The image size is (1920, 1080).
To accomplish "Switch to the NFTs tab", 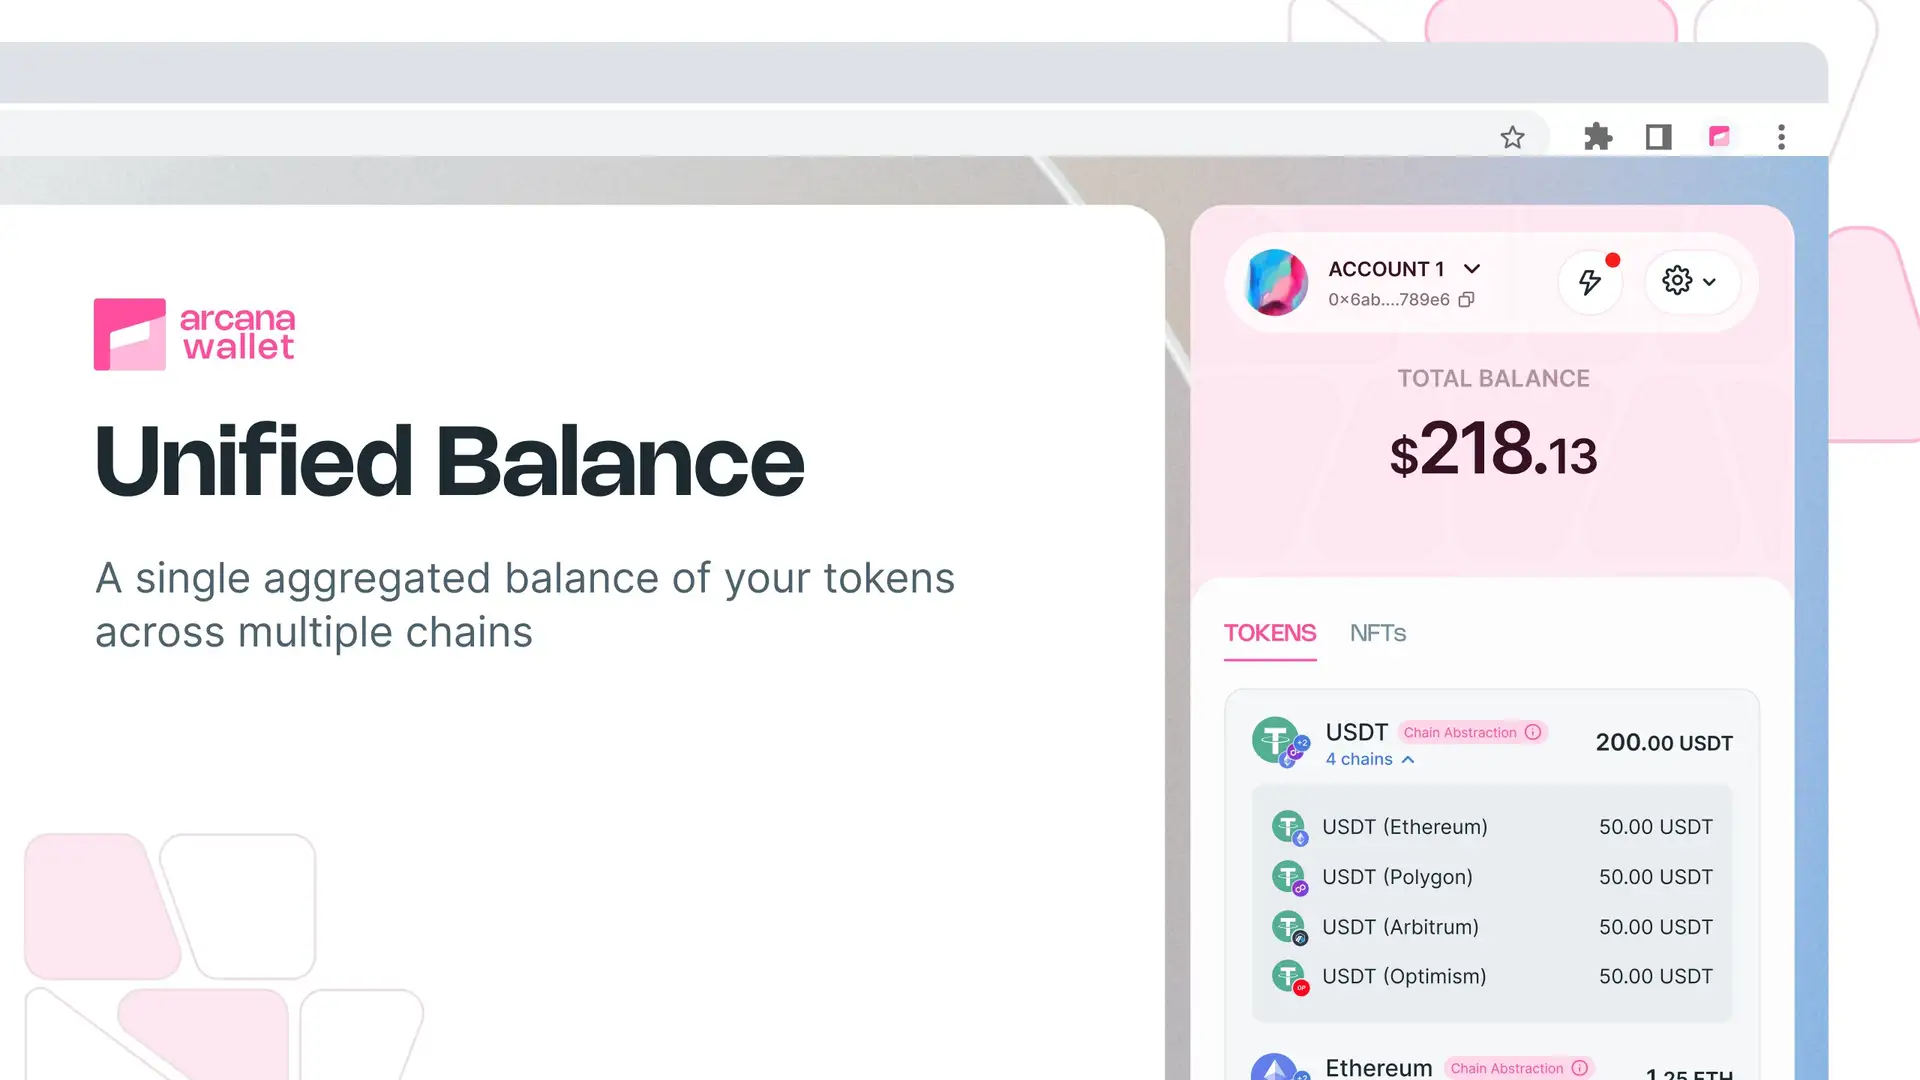I will point(1377,633).
